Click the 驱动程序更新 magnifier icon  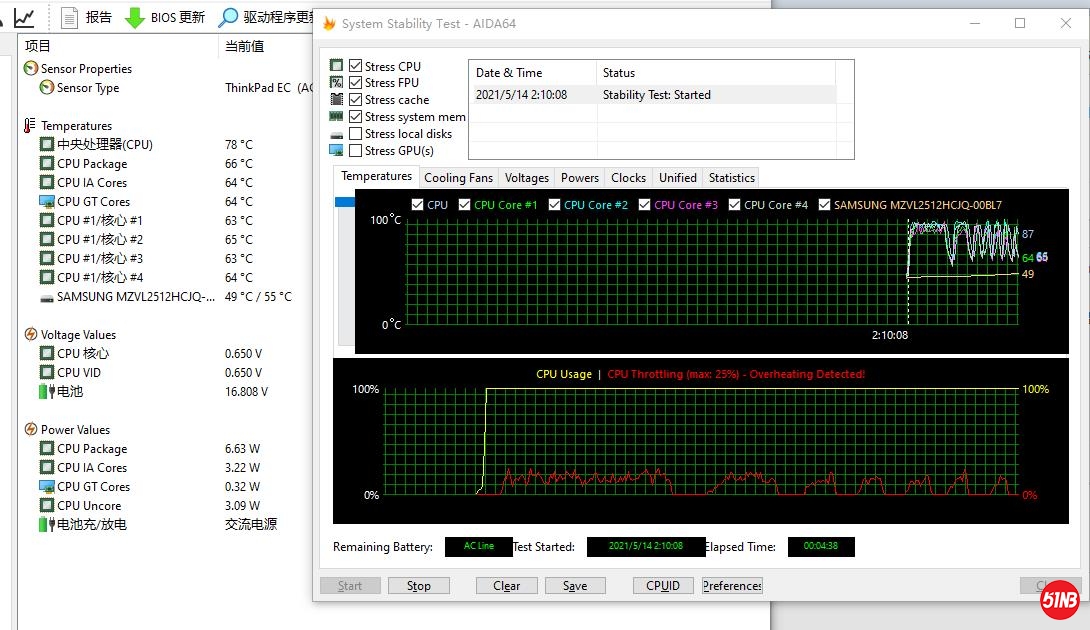click(227, 17)
